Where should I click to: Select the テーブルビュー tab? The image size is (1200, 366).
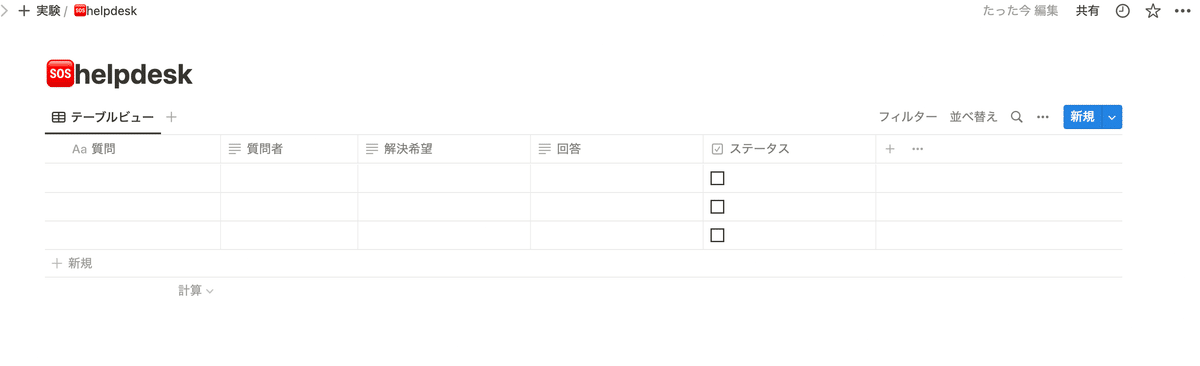[103, 117]
